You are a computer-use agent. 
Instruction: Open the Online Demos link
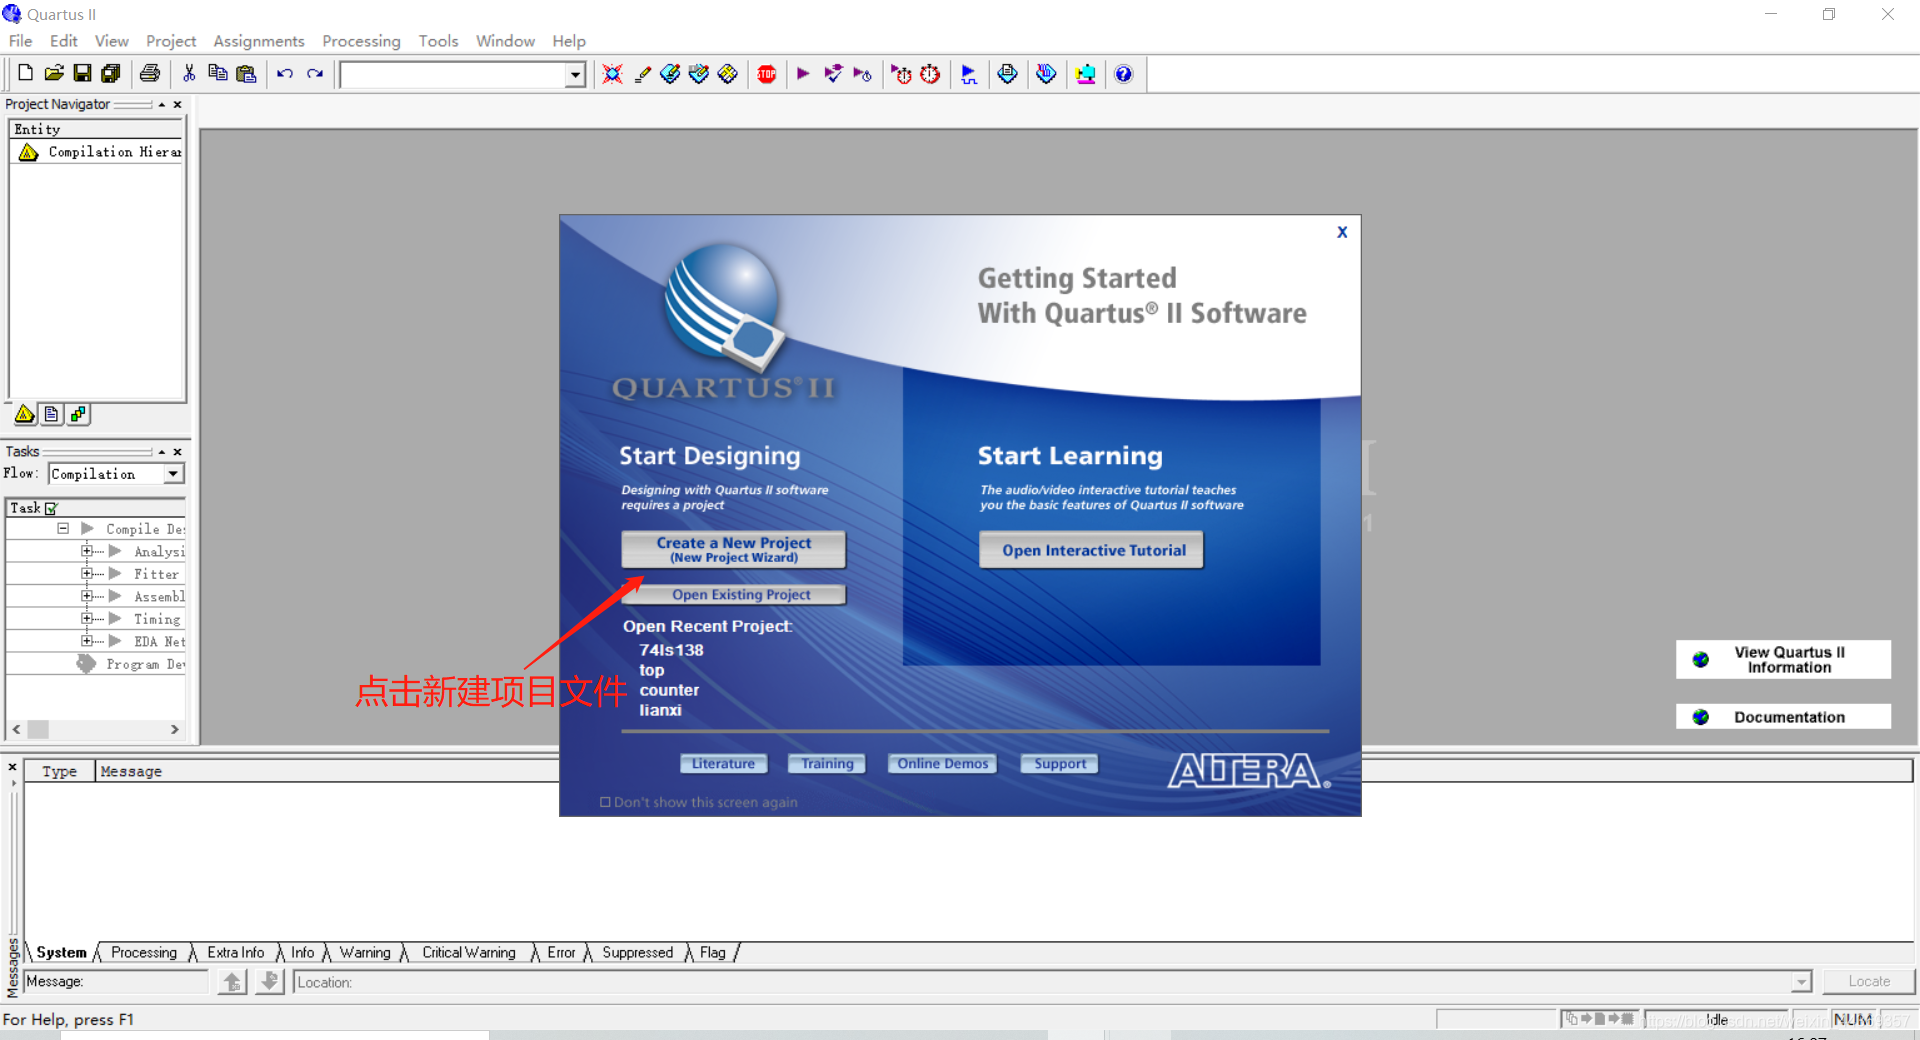[942, 763]
